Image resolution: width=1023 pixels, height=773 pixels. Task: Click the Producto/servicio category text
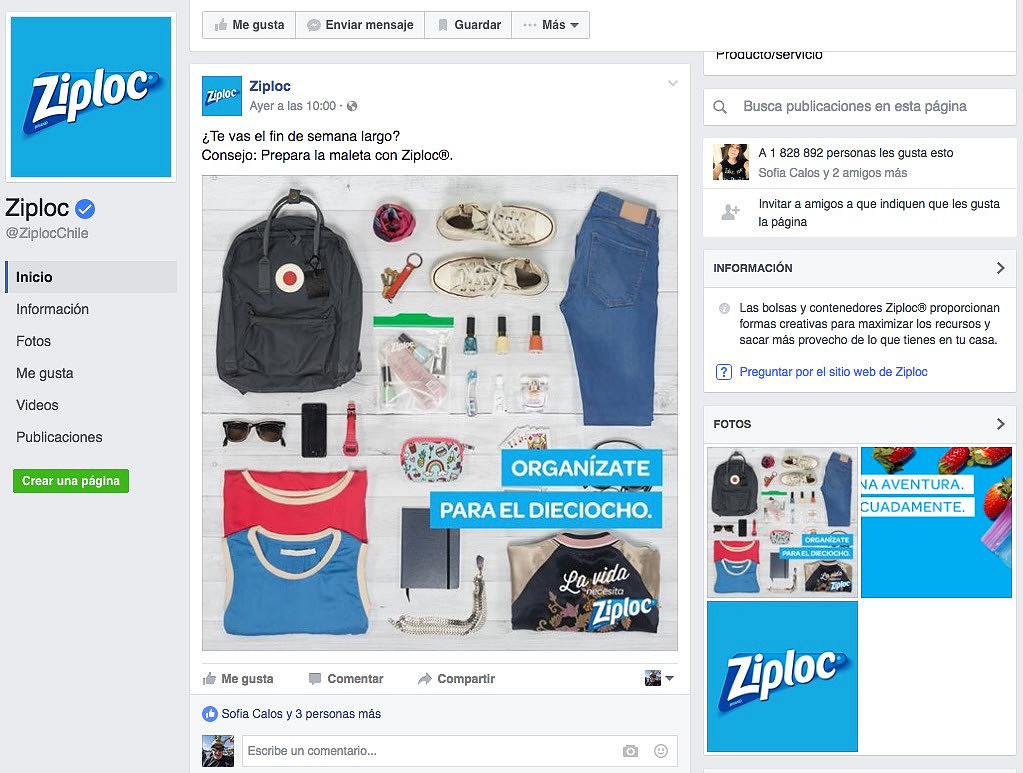tap(769, 55)
